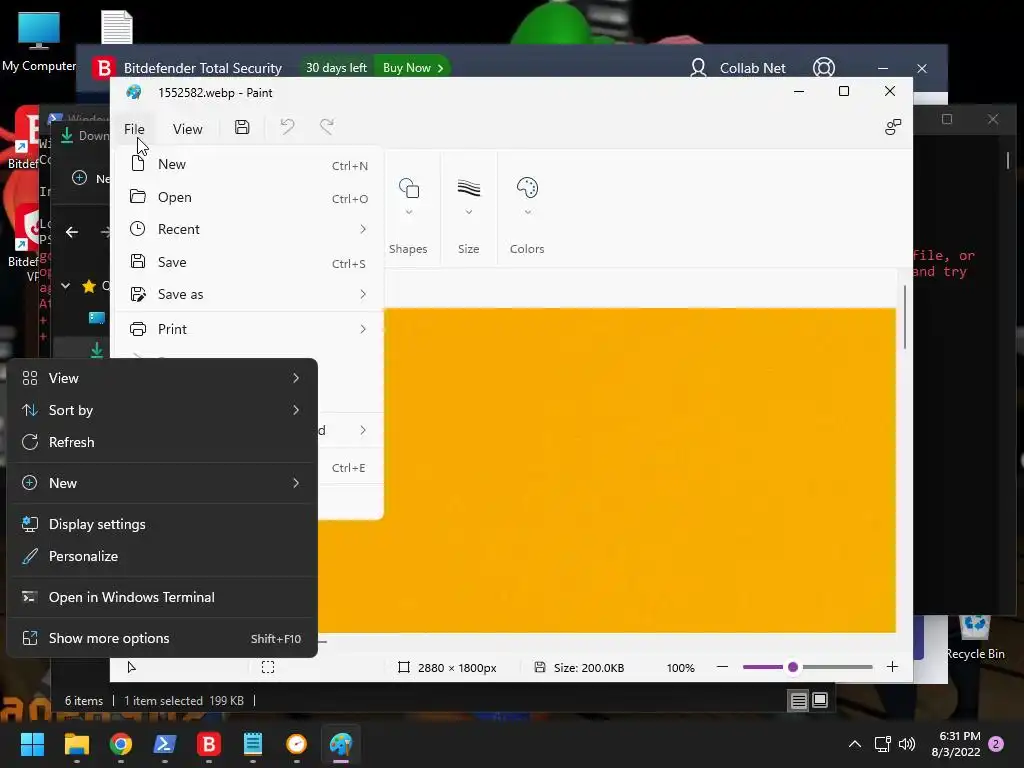Expand New in desktop context menu
The height and width of the screenshot is (768, 1024).
pyautogui.click(x=162, y=483)
